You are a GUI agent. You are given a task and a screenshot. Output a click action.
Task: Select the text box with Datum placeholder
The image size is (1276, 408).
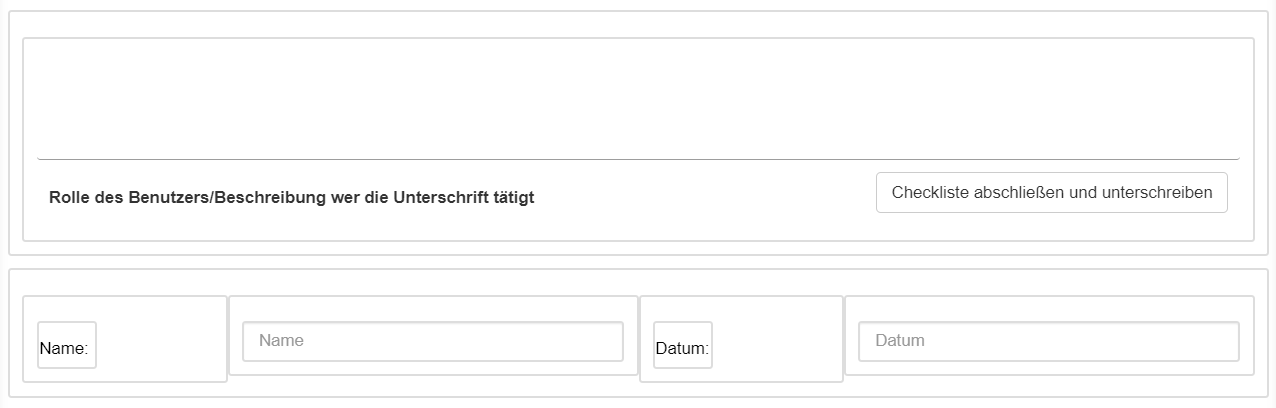(1048, 341)
